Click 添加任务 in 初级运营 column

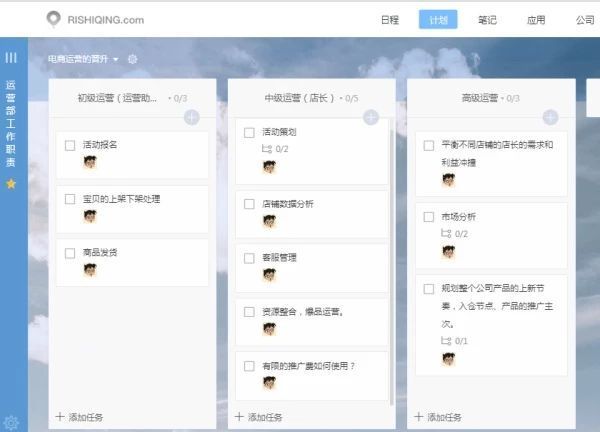coord(79,417)
